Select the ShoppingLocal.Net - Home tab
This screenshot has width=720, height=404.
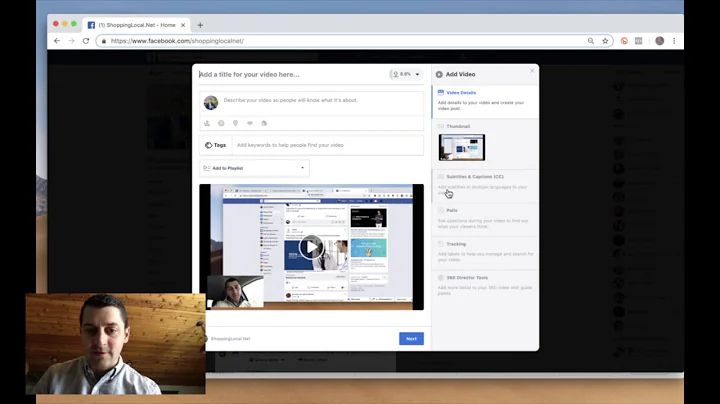[x=136, y=25]
